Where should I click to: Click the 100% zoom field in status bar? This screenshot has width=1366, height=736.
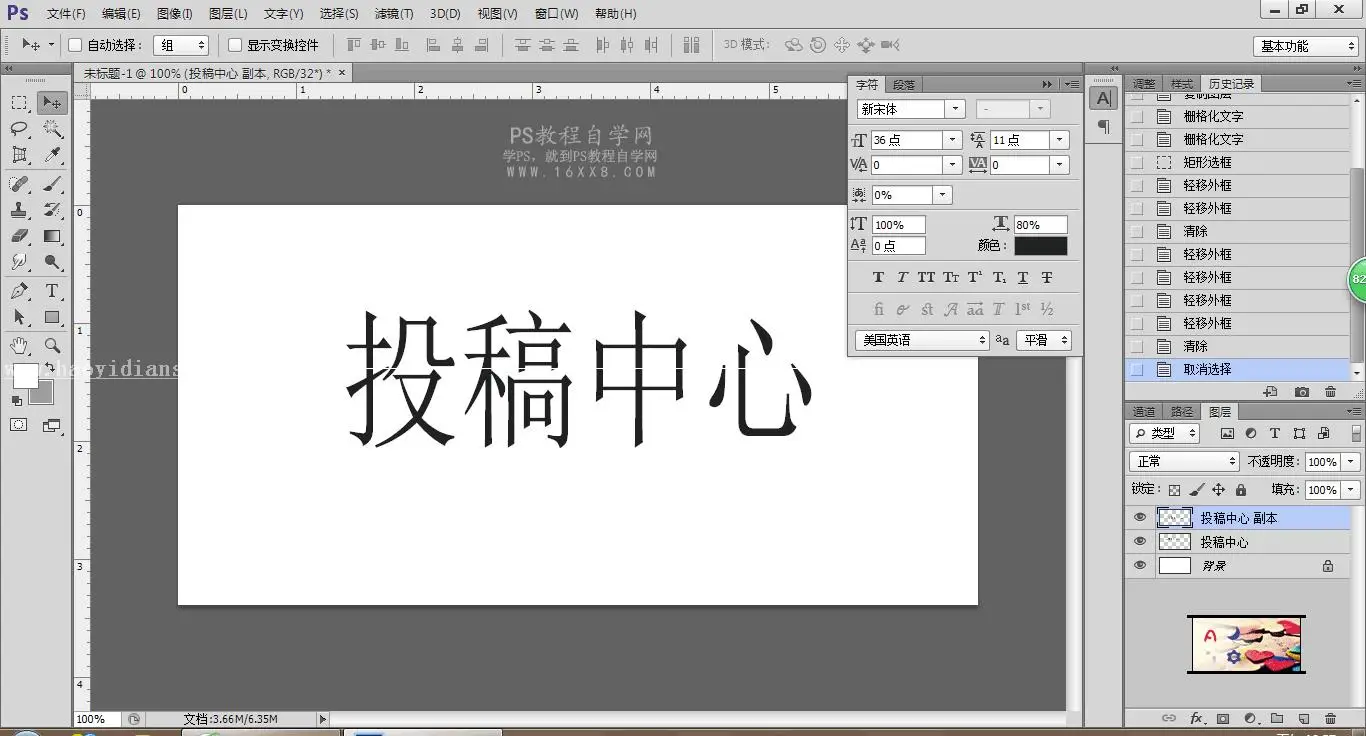coord(97,719)
